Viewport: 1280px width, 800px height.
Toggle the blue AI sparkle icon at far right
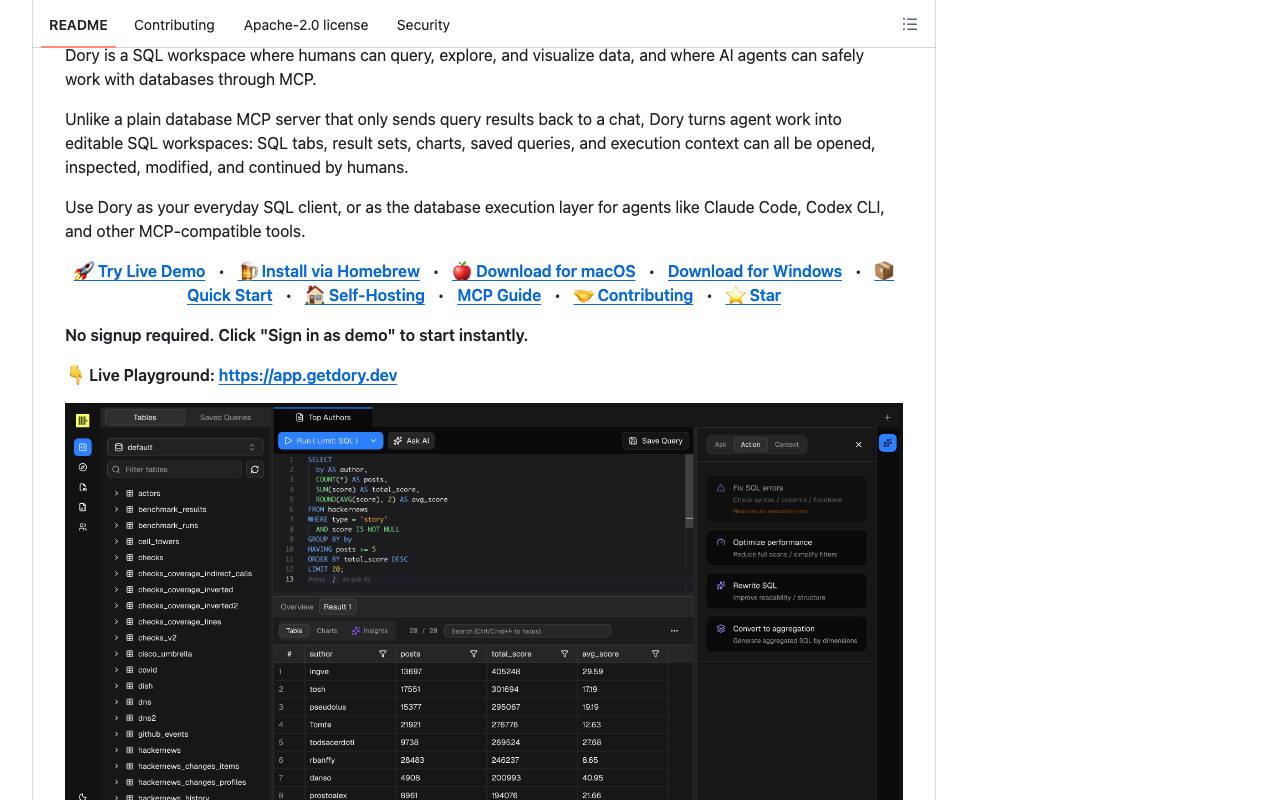[x=888, y=443]
